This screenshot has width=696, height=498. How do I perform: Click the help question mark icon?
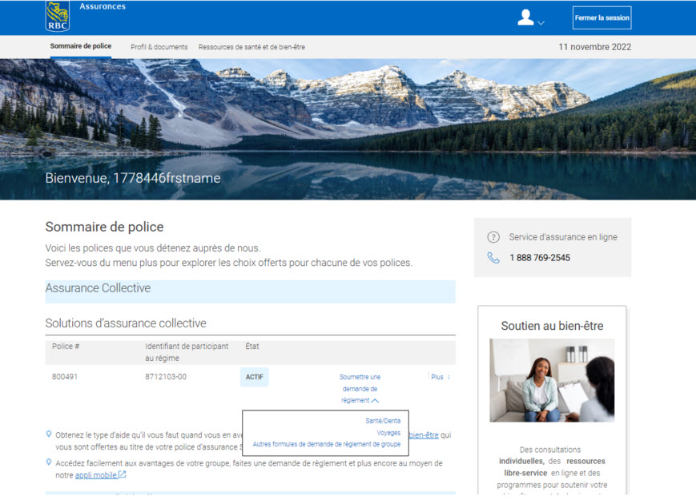point(493,237)
